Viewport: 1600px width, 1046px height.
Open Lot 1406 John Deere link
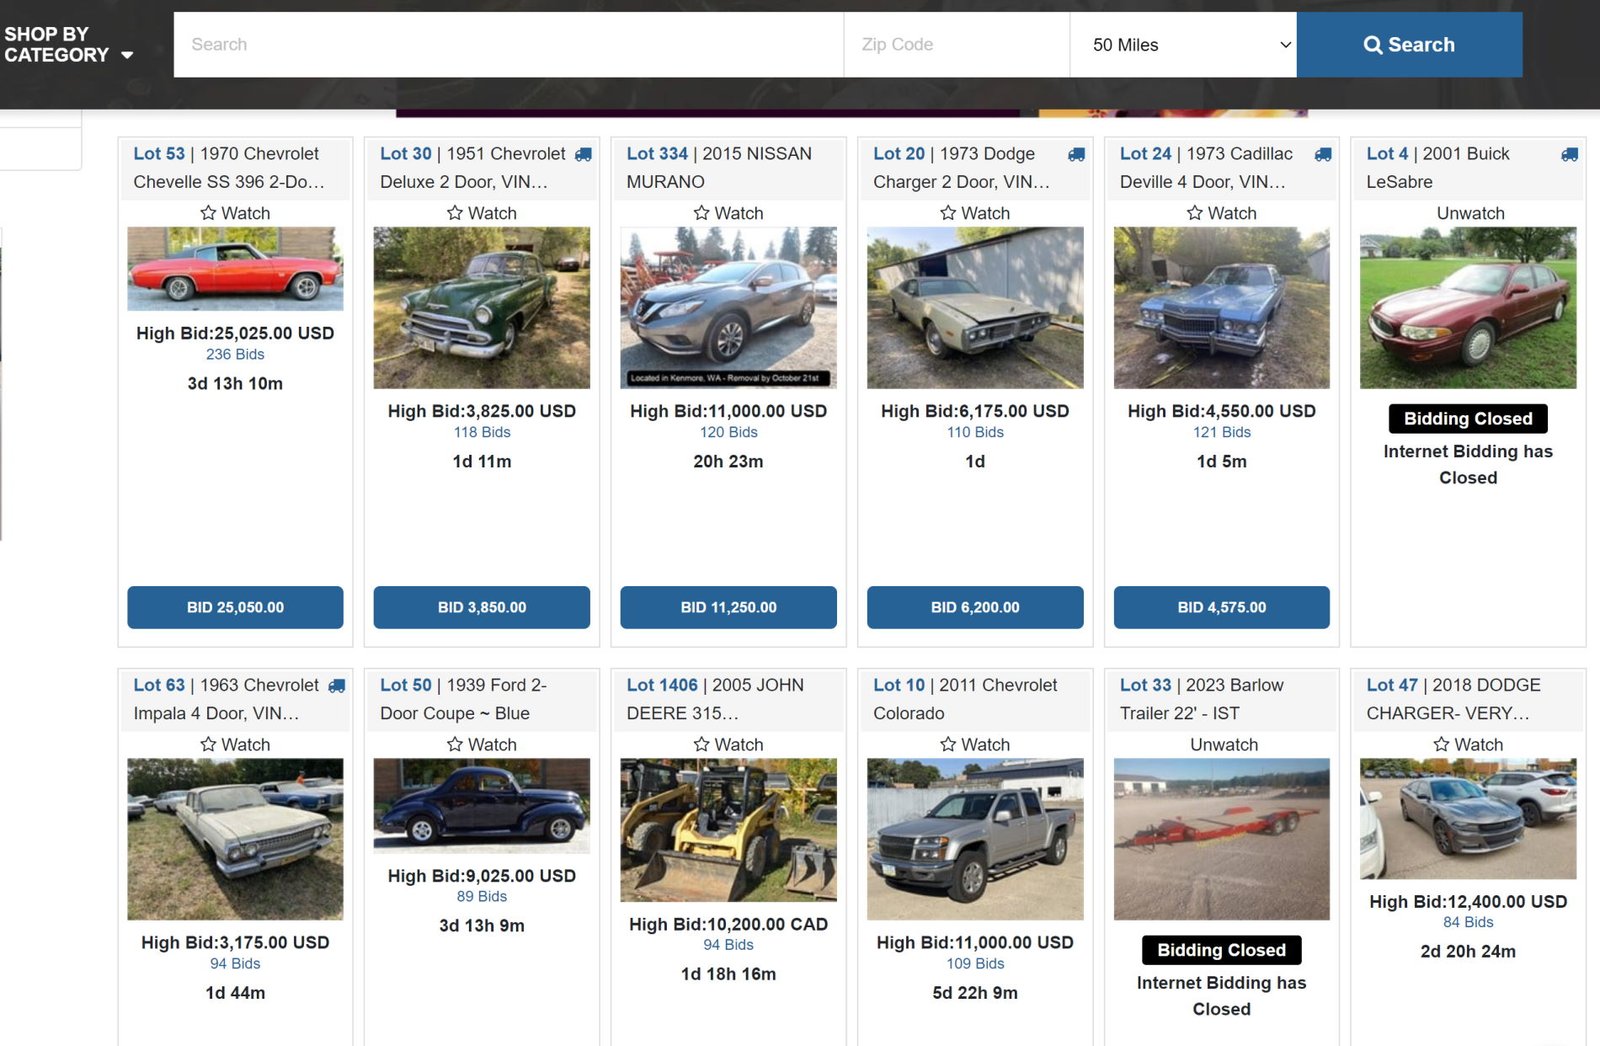(715, 699)
